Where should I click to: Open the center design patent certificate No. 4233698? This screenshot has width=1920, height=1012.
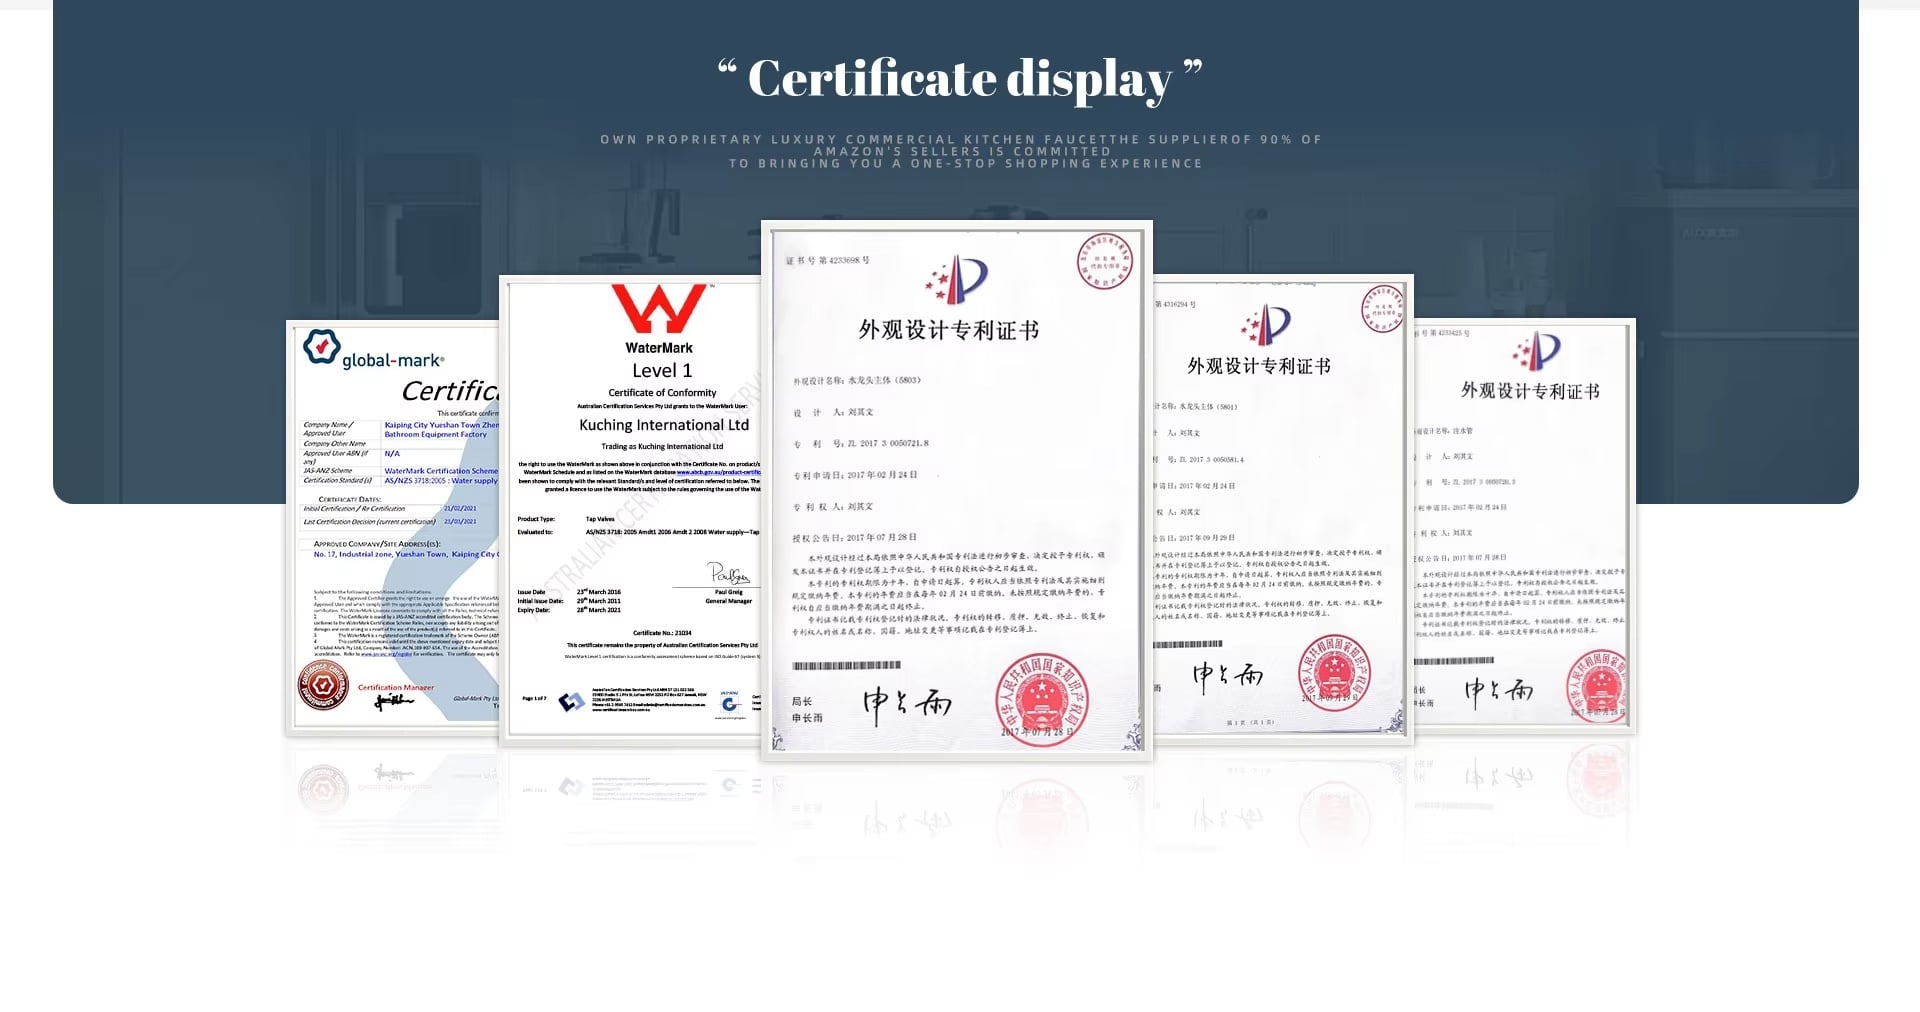tap(957, 490)
